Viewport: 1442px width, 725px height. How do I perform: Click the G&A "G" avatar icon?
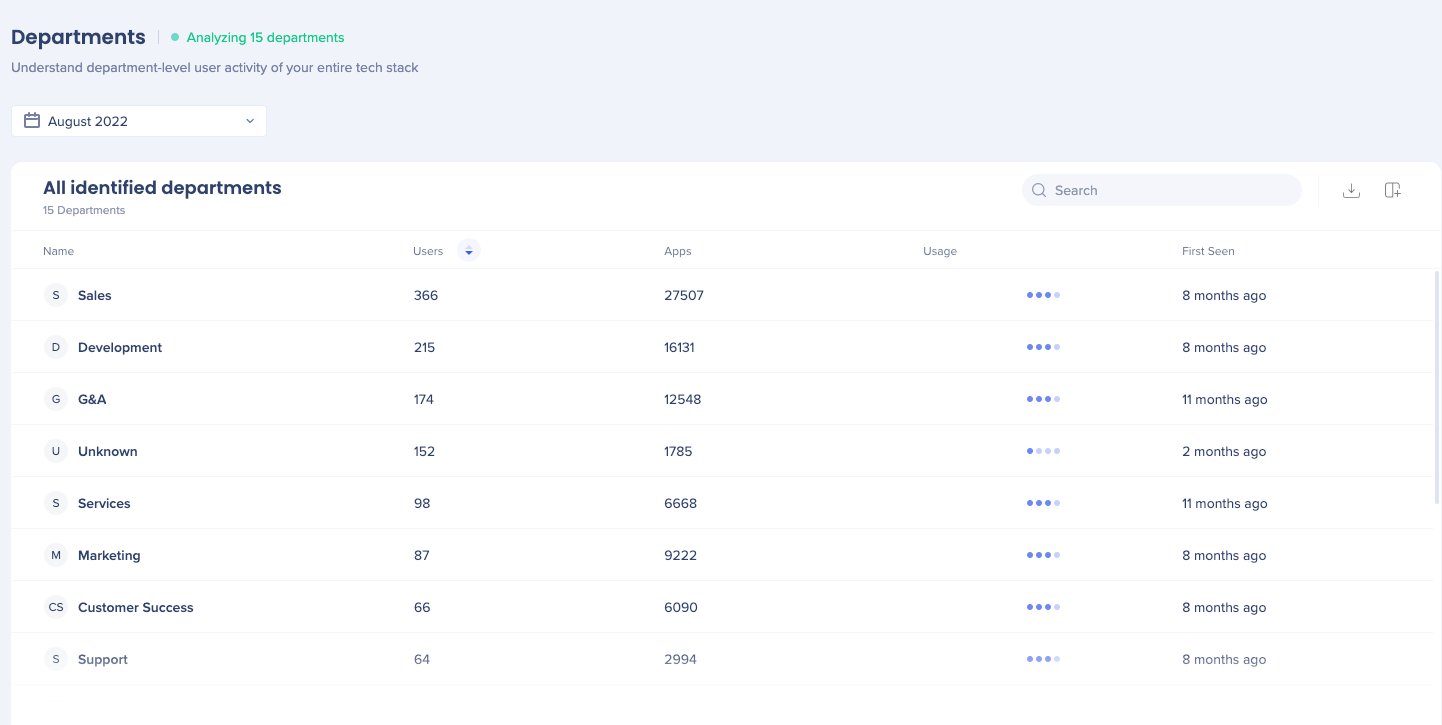pyautogui.click(x=55, y=398)
